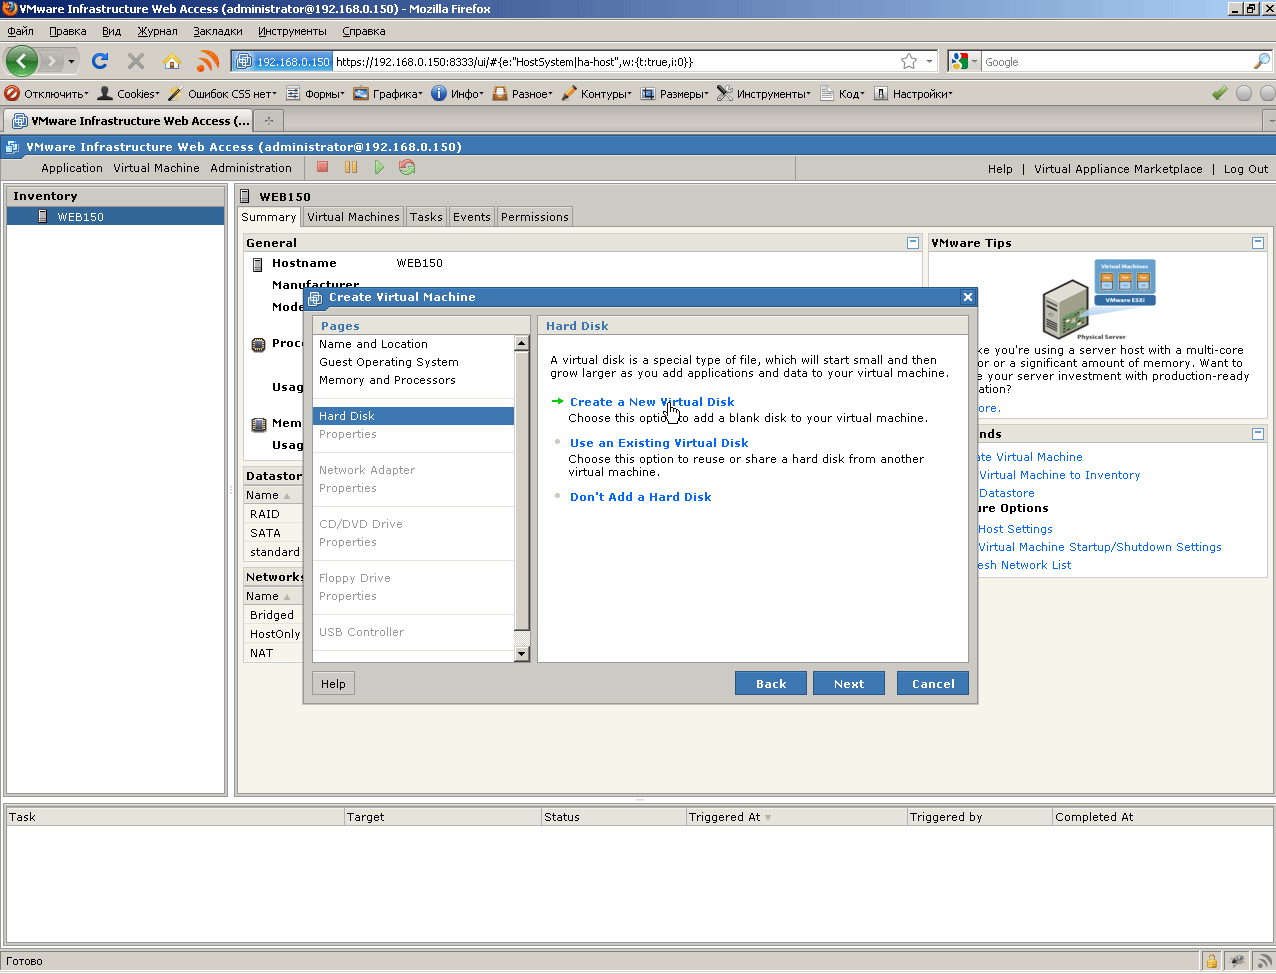
Task: Select the Name and Location page
Action: (373, 344)
